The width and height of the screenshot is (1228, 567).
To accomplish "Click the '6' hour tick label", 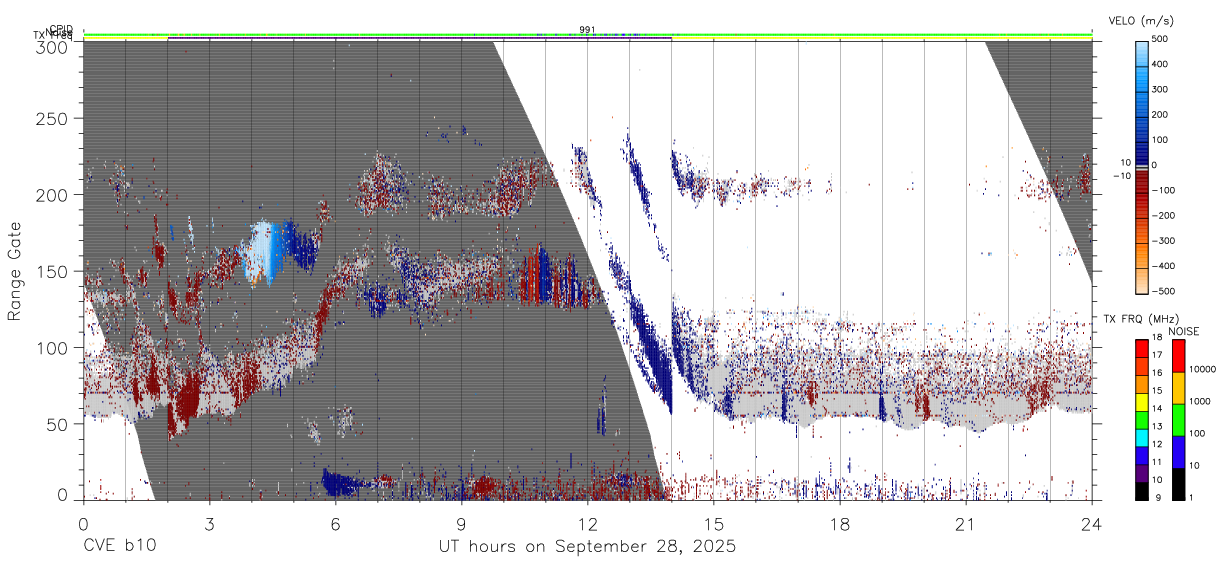I will click(x=335, y=524).
